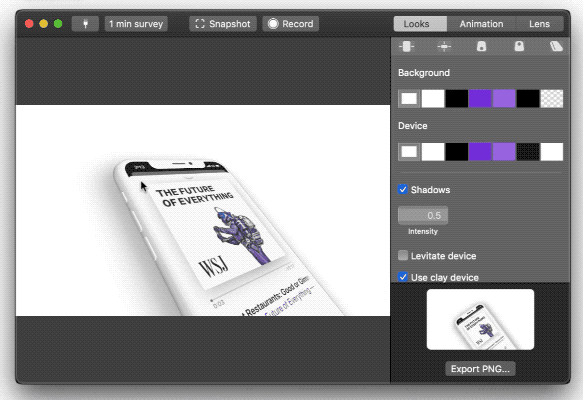Click the Snapshot camera frame icon
Viewport: 583px width, 400px height.
tap(200, 24)
